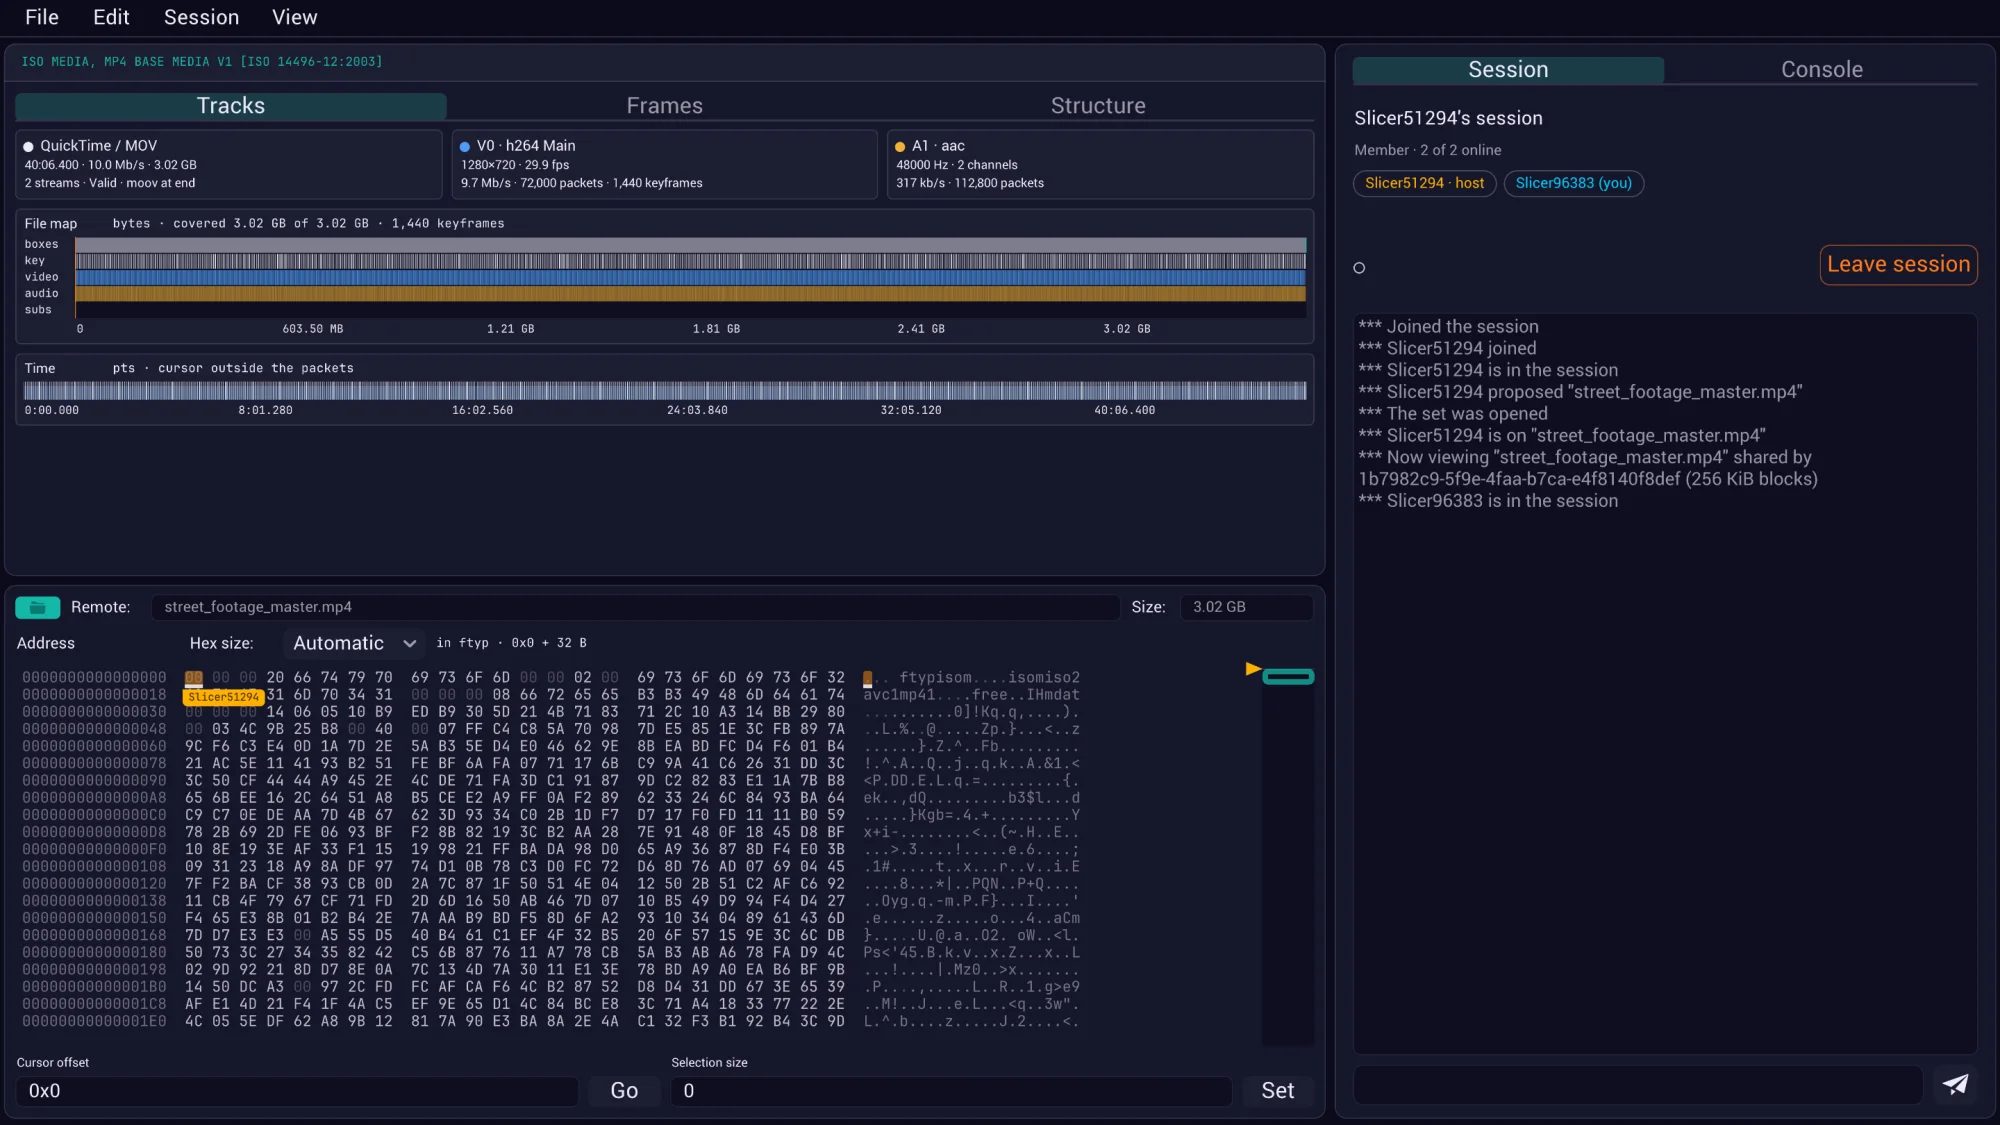Image resolution: width=2000 pixels, height=1125 pixels.
Task: Click the yellow cursor arrow marker by scrollbar
Action: pos(1253,668)
